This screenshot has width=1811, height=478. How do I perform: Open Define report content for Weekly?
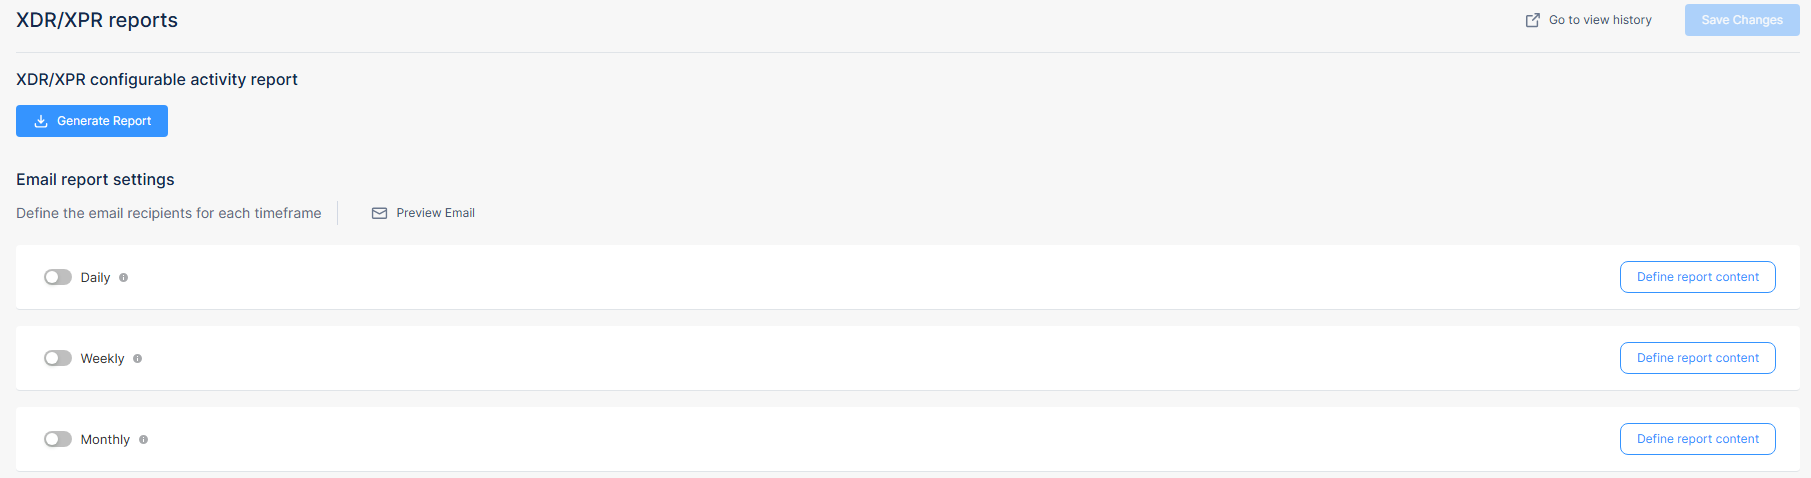pos(1697,358)
